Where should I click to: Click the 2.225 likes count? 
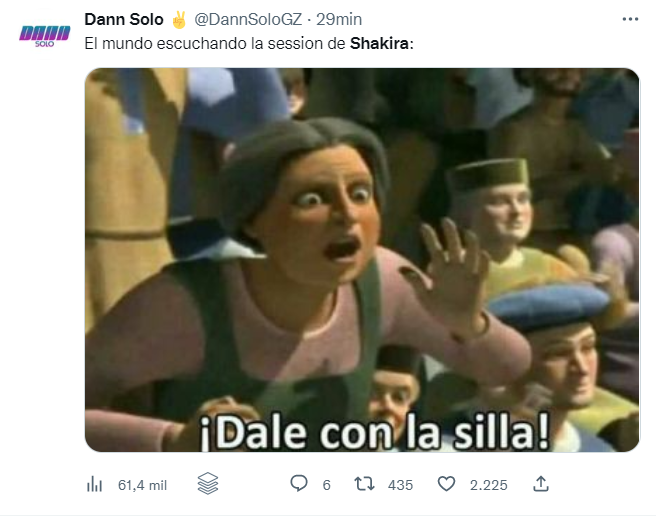click(488, 485)
